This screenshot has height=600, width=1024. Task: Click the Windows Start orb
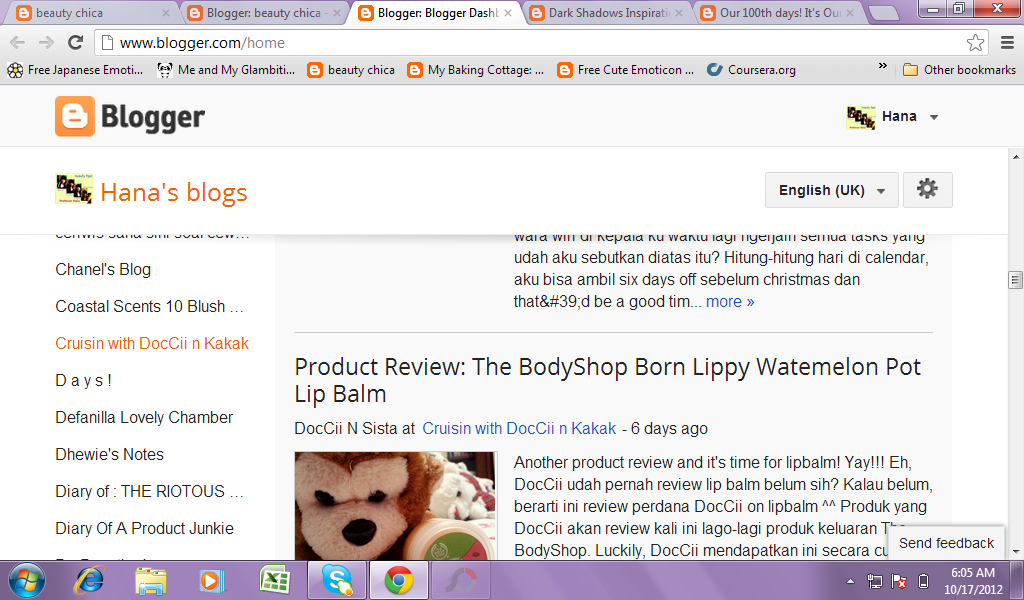pyautogui.click(x=27, y=580)
